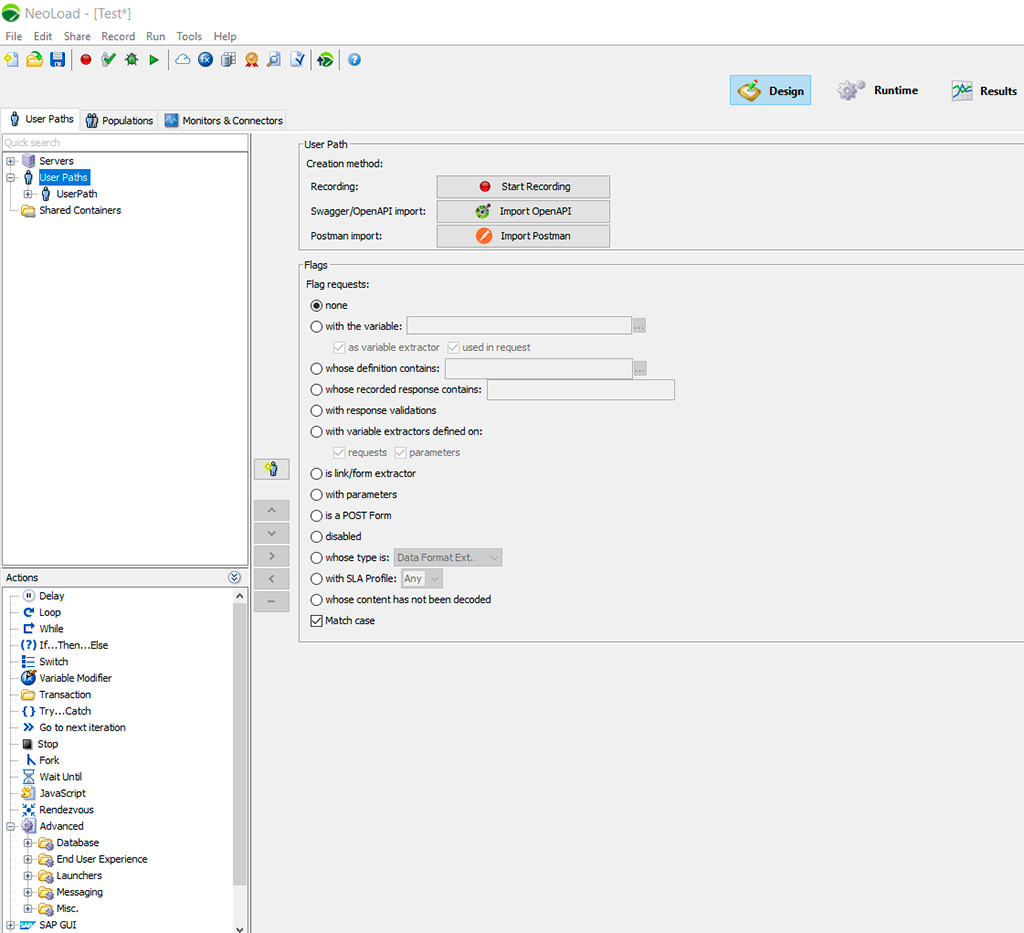This screenshot has height=933, width=1024.
Task: Select 'whose definition contains' radio option
Action: tap(317, 369)
